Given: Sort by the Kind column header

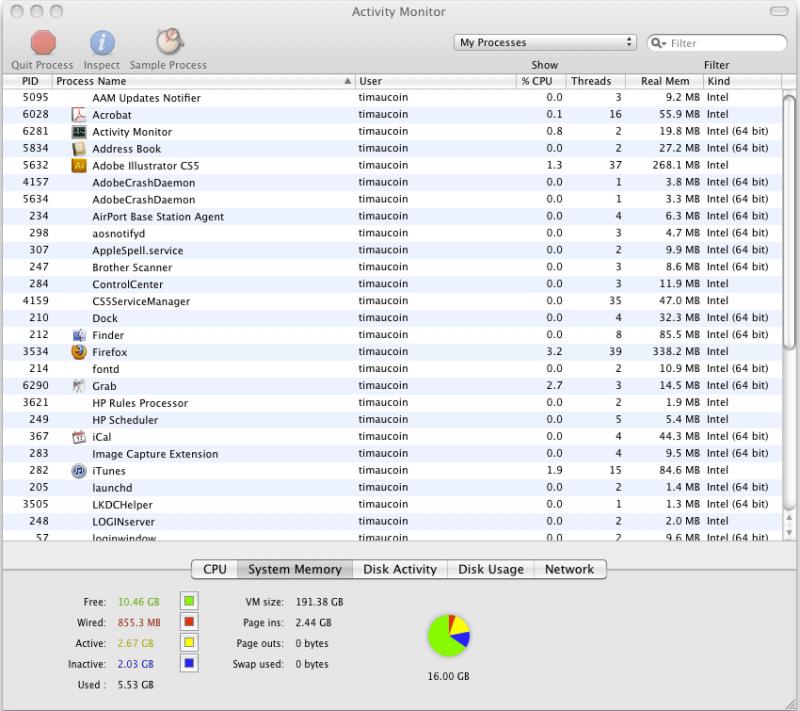Looking at the screenshot, I should coord(742,81).
